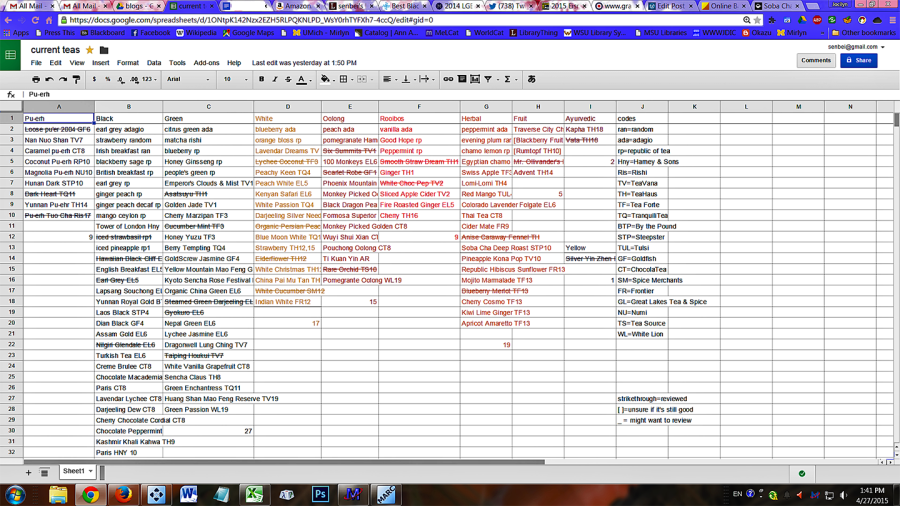Click the Insert comment icon
The height and width of the screenshot is (506, 900).
[461, 79]
